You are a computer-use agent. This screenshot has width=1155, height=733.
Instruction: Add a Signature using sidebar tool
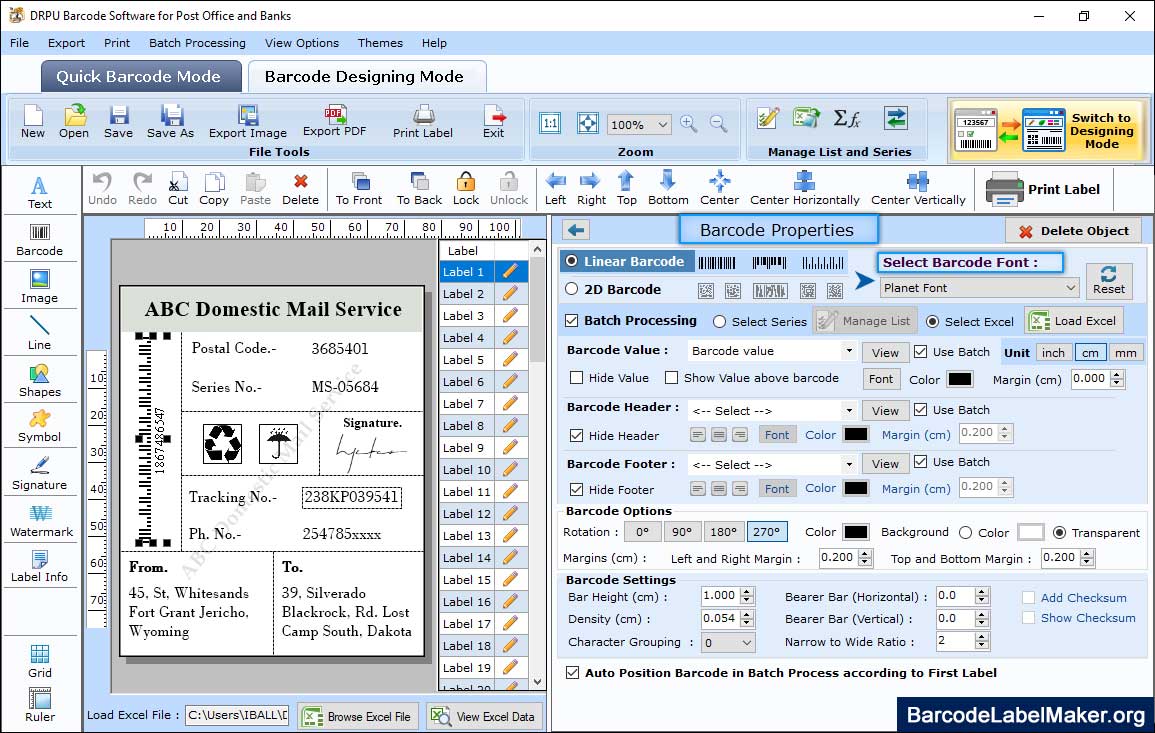click(x=40, y=474)
